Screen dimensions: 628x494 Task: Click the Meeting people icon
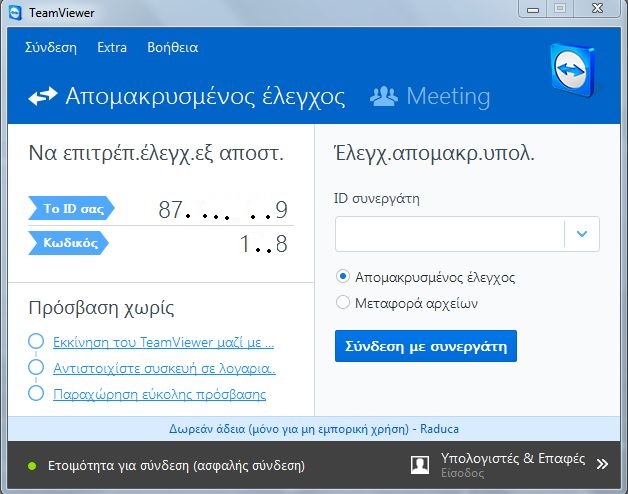[384, 96]
